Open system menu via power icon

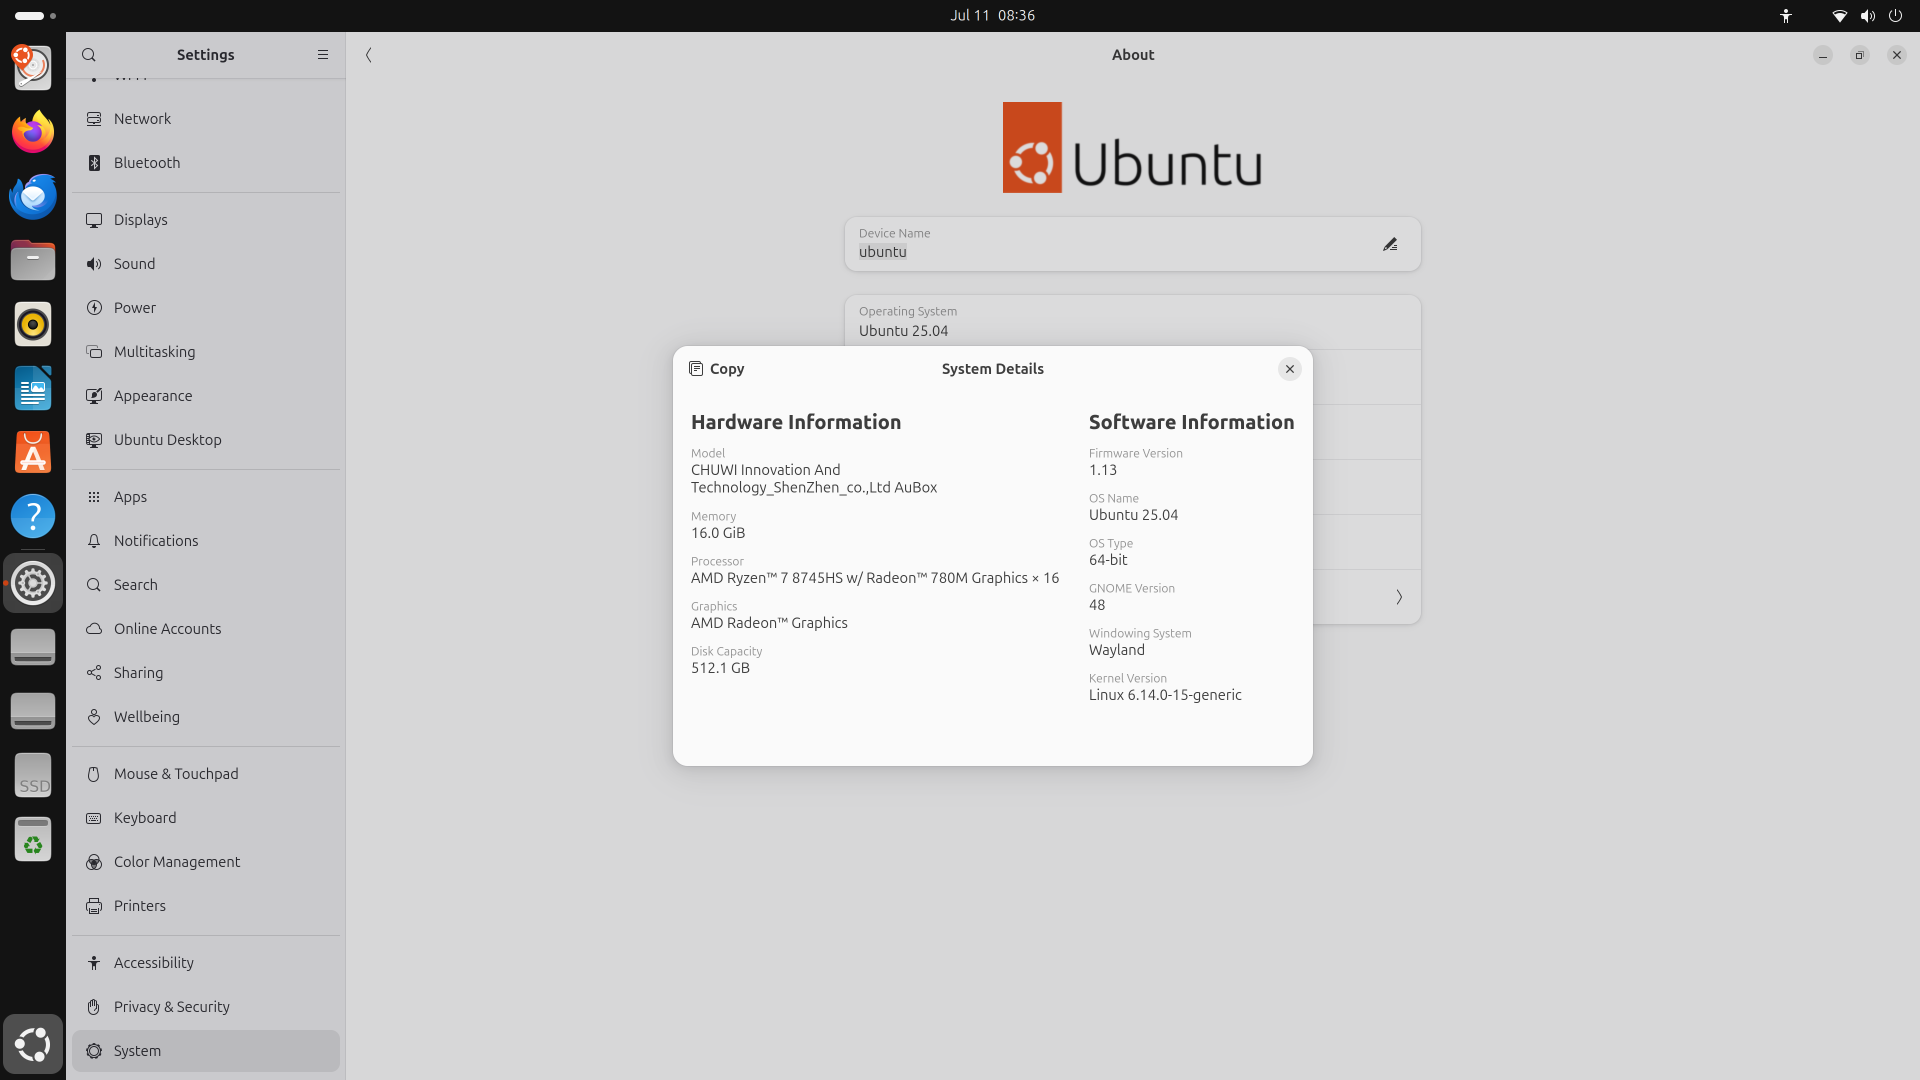1895,15
